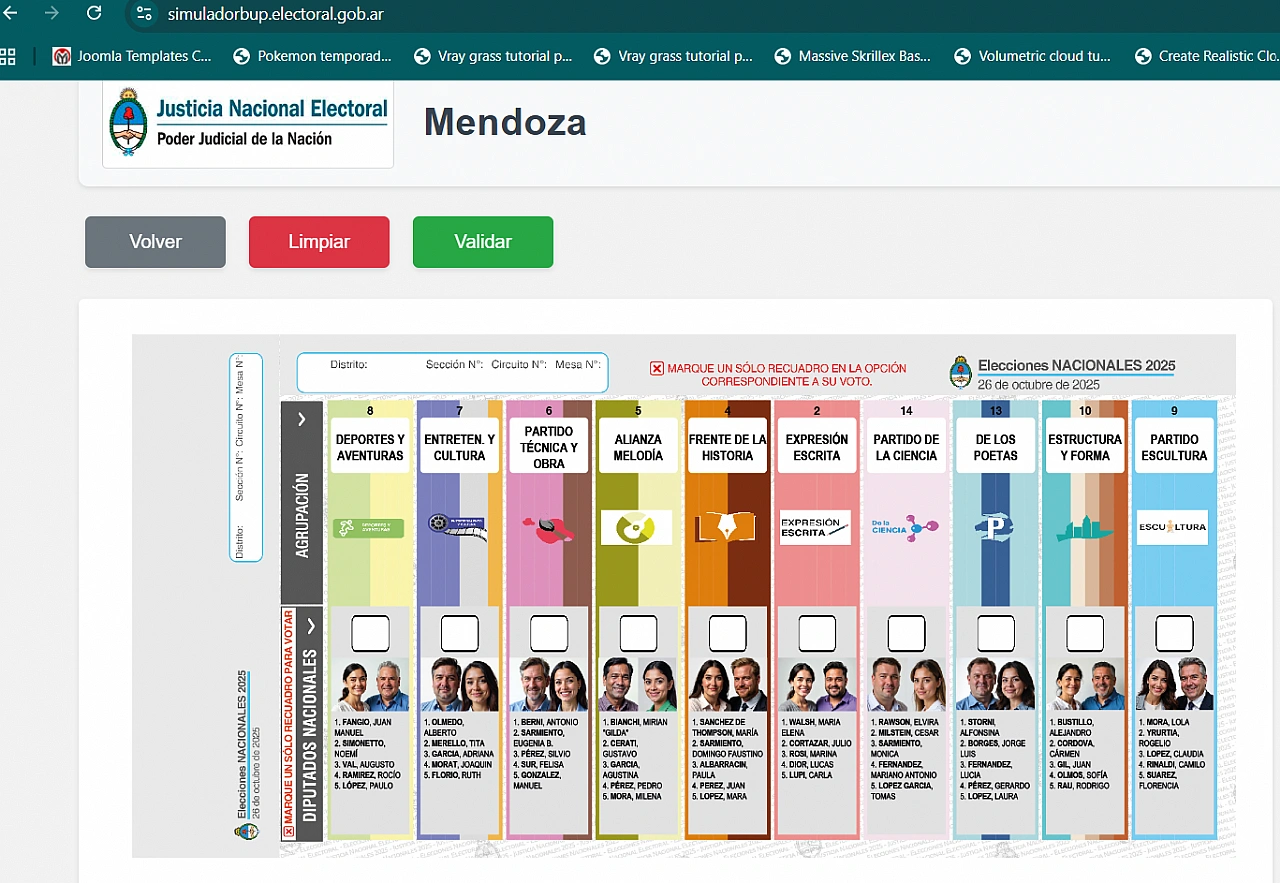Click the Expresión Escrita party logo
The width and height of the screenshot is (1280, 883).
tap(815, 528)
